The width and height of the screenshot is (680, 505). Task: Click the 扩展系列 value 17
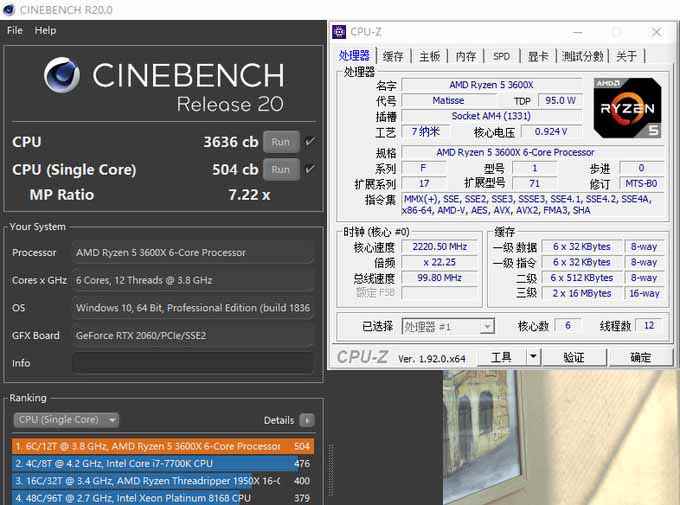424,184
